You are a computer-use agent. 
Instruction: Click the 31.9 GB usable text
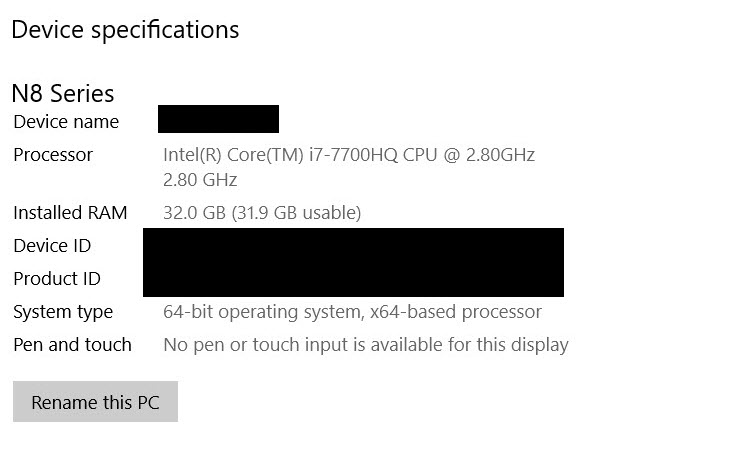297,213
